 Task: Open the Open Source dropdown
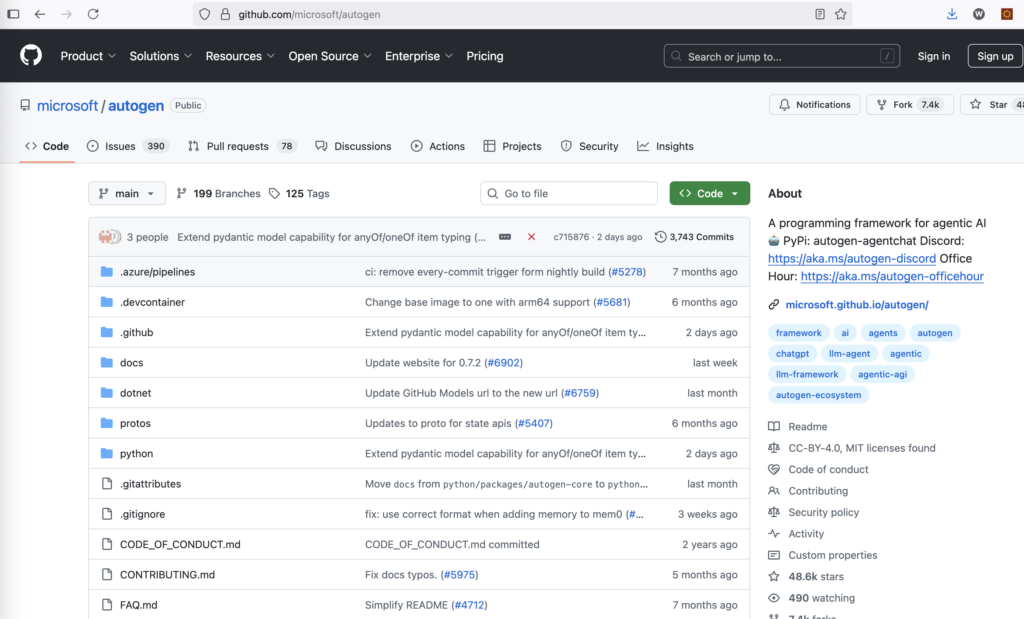[x=330, y=56]
